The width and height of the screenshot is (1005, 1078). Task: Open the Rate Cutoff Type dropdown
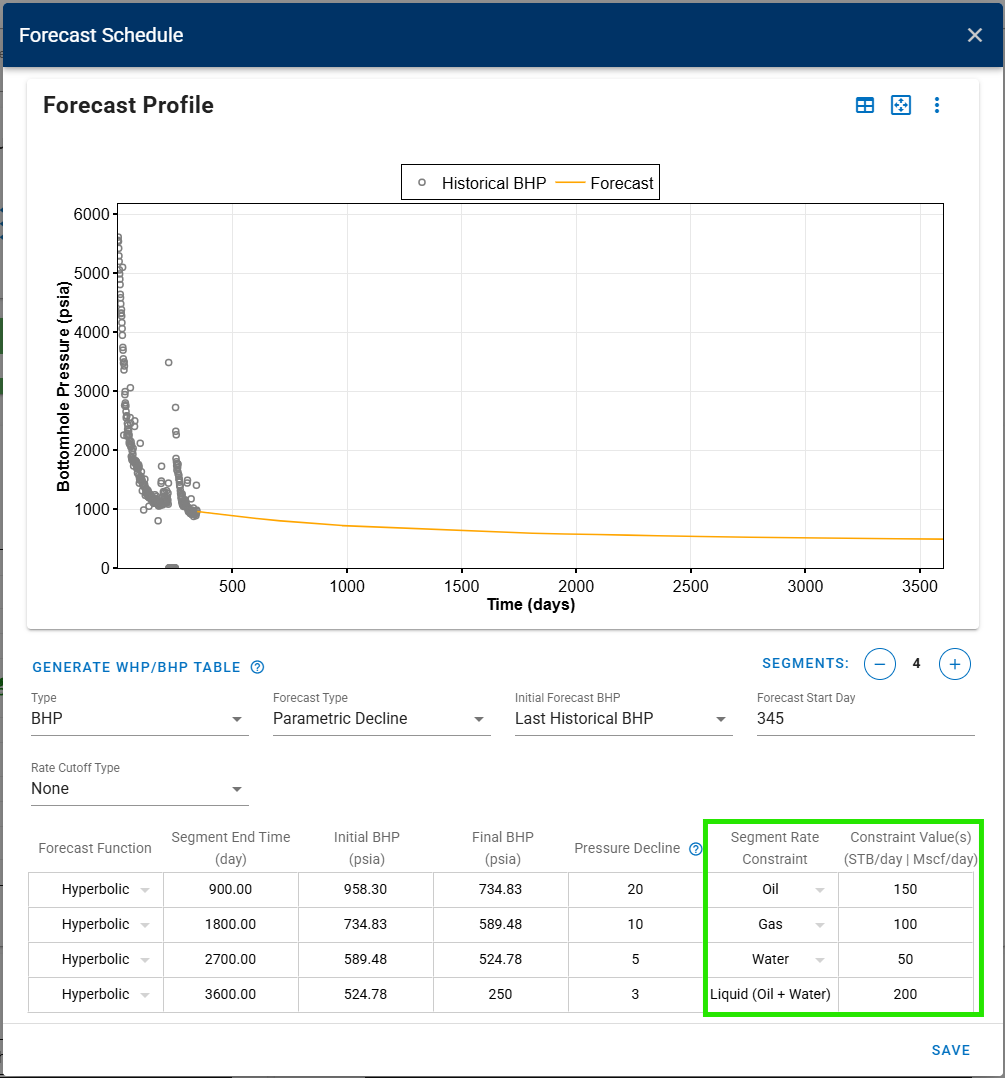tap(140, 789)
